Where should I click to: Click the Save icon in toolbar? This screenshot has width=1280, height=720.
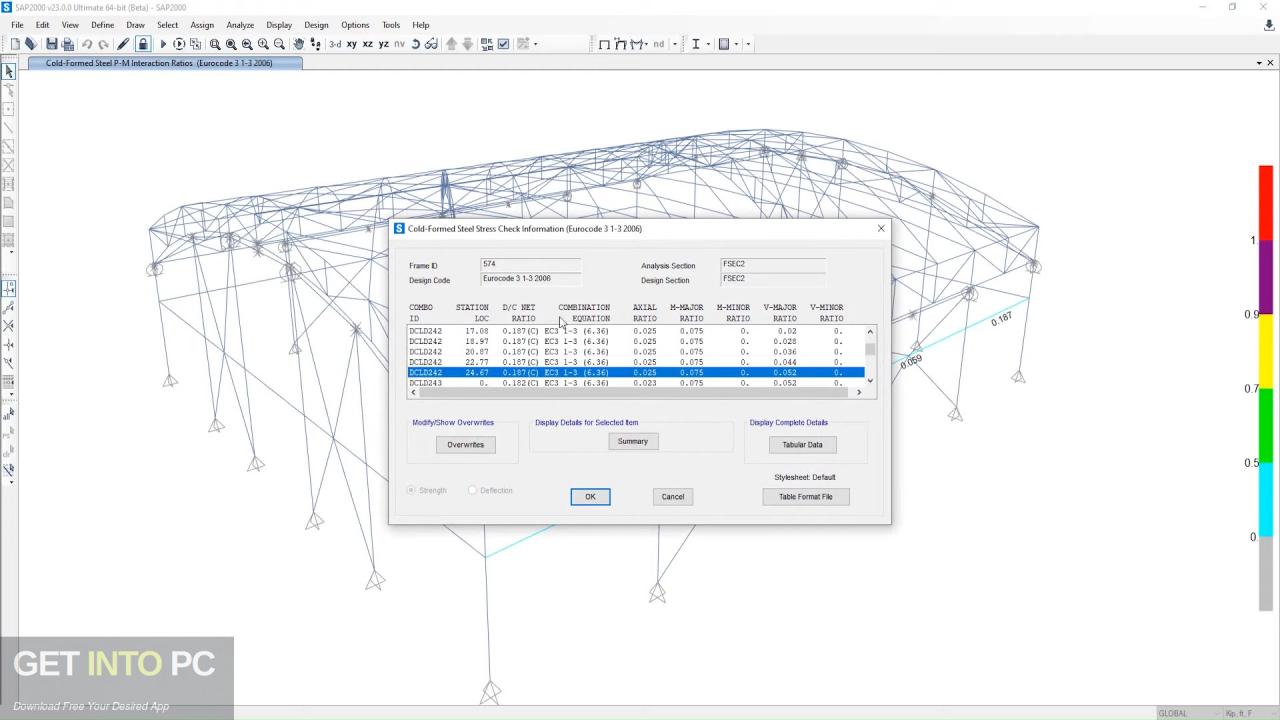tap(52, 44)
